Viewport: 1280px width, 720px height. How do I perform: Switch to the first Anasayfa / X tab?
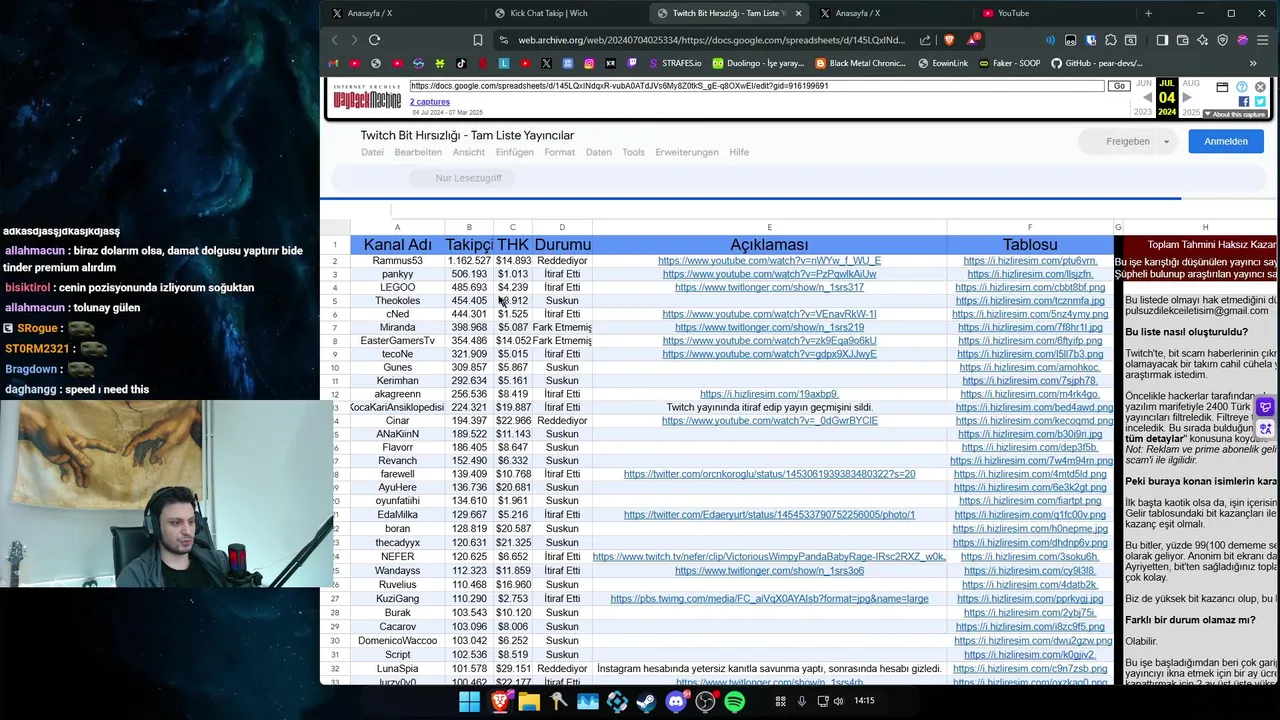[402, 13]
